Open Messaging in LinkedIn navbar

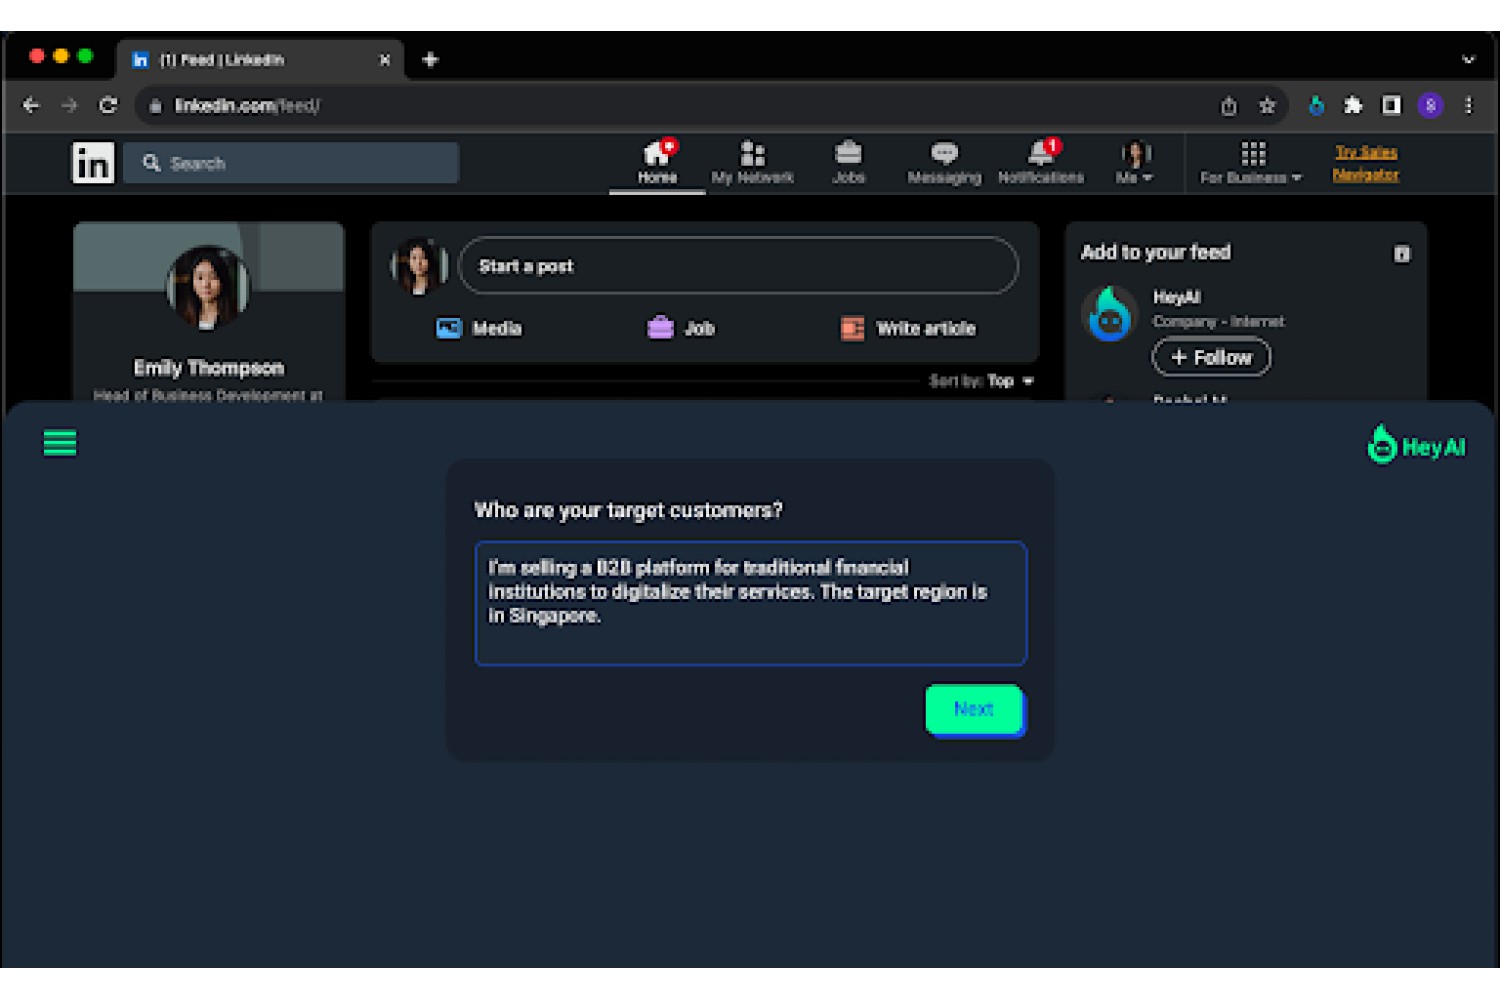pos(944,163)
